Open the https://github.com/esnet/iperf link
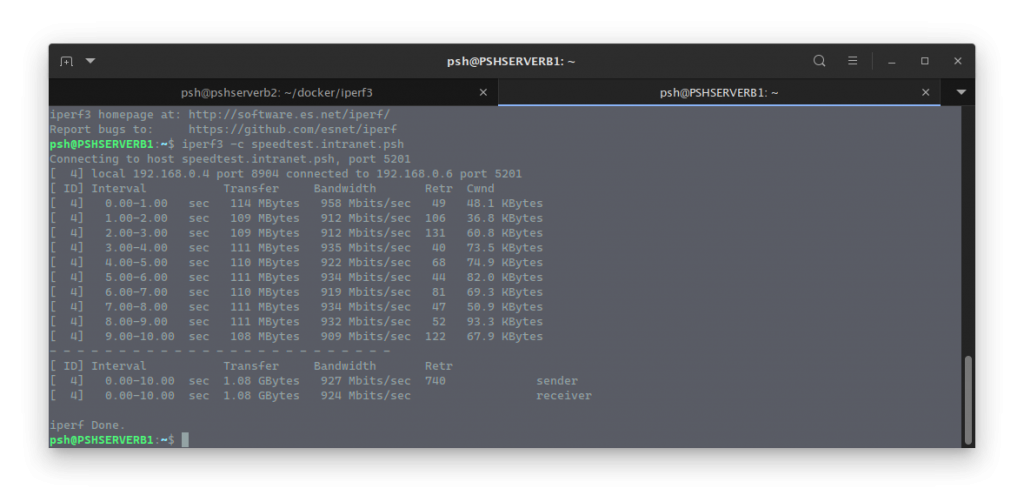1024x502 pixels. (293, 129)
